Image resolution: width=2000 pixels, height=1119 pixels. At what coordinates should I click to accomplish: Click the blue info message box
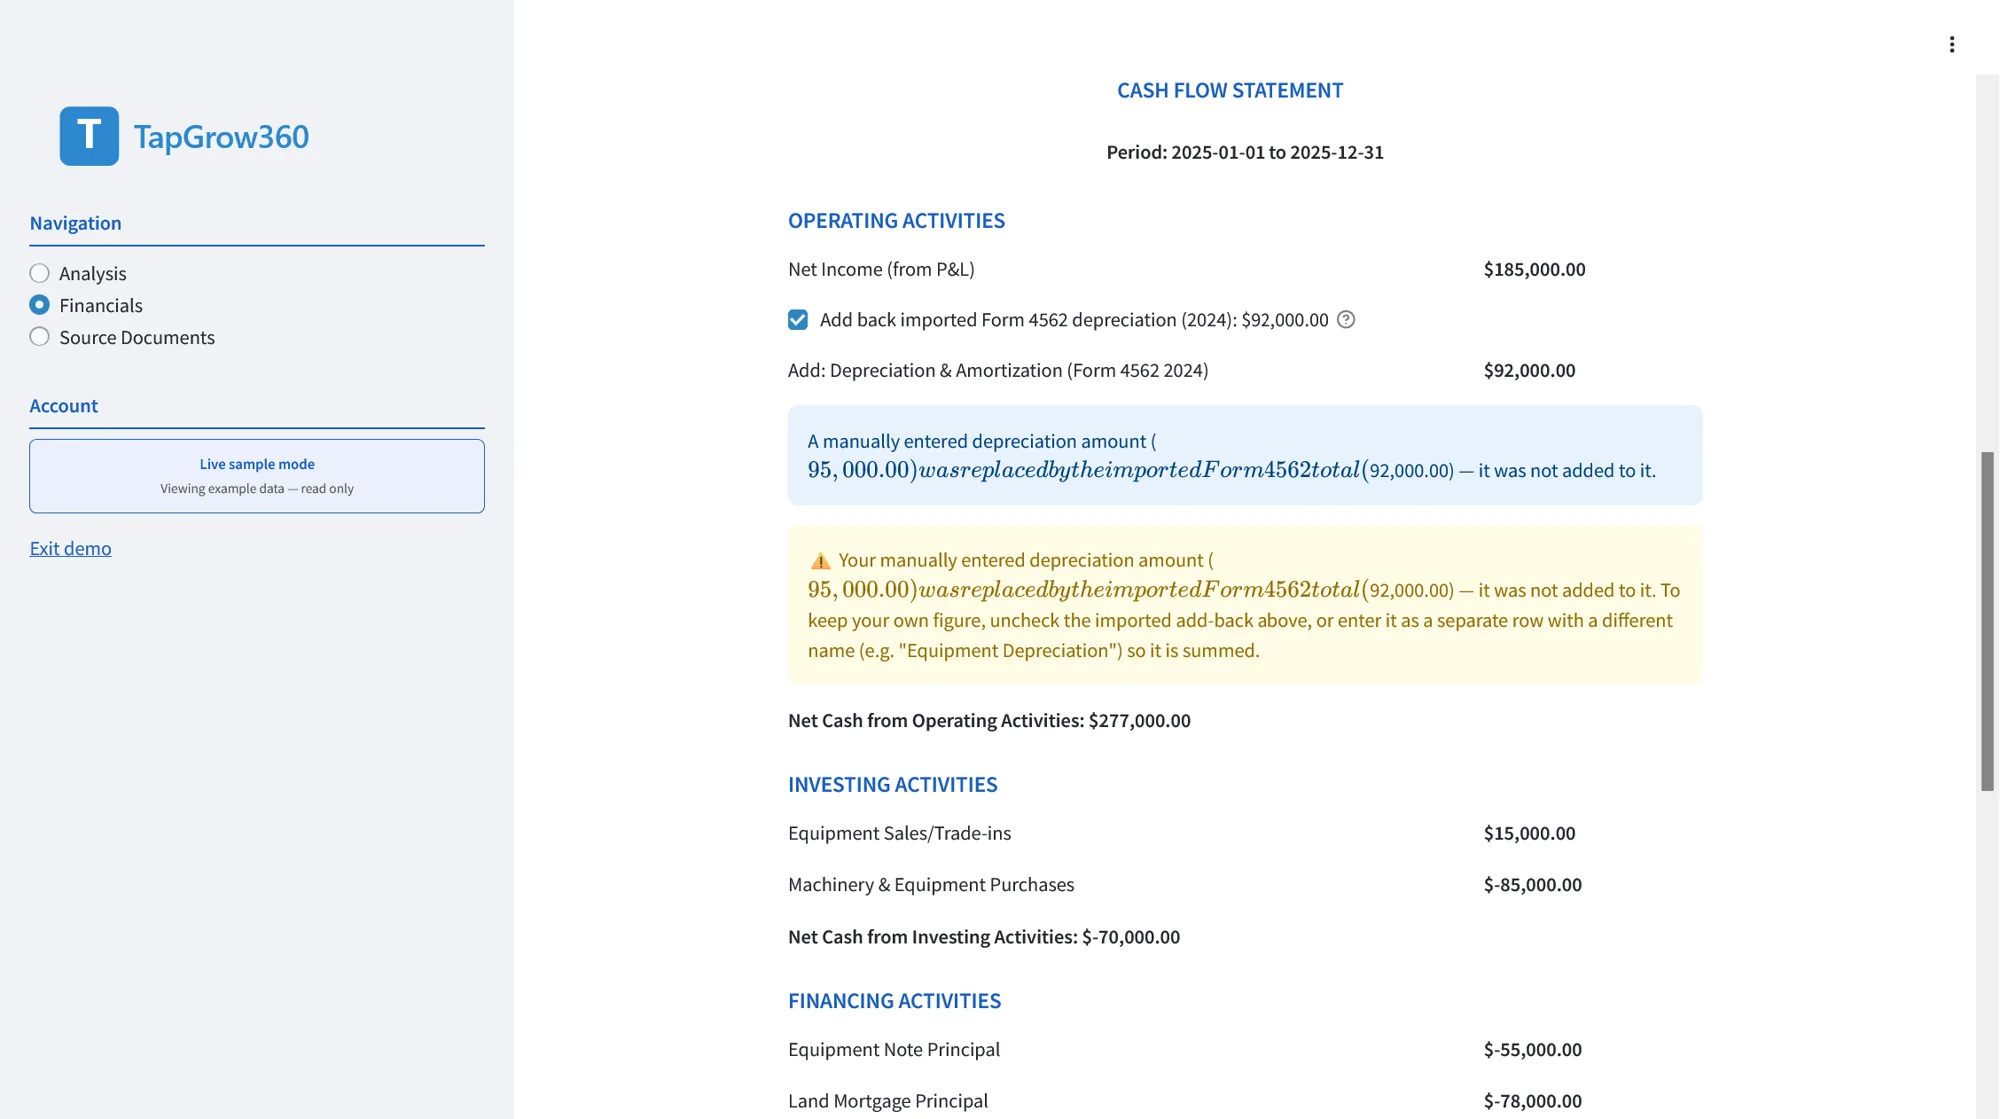point(1245,455)
